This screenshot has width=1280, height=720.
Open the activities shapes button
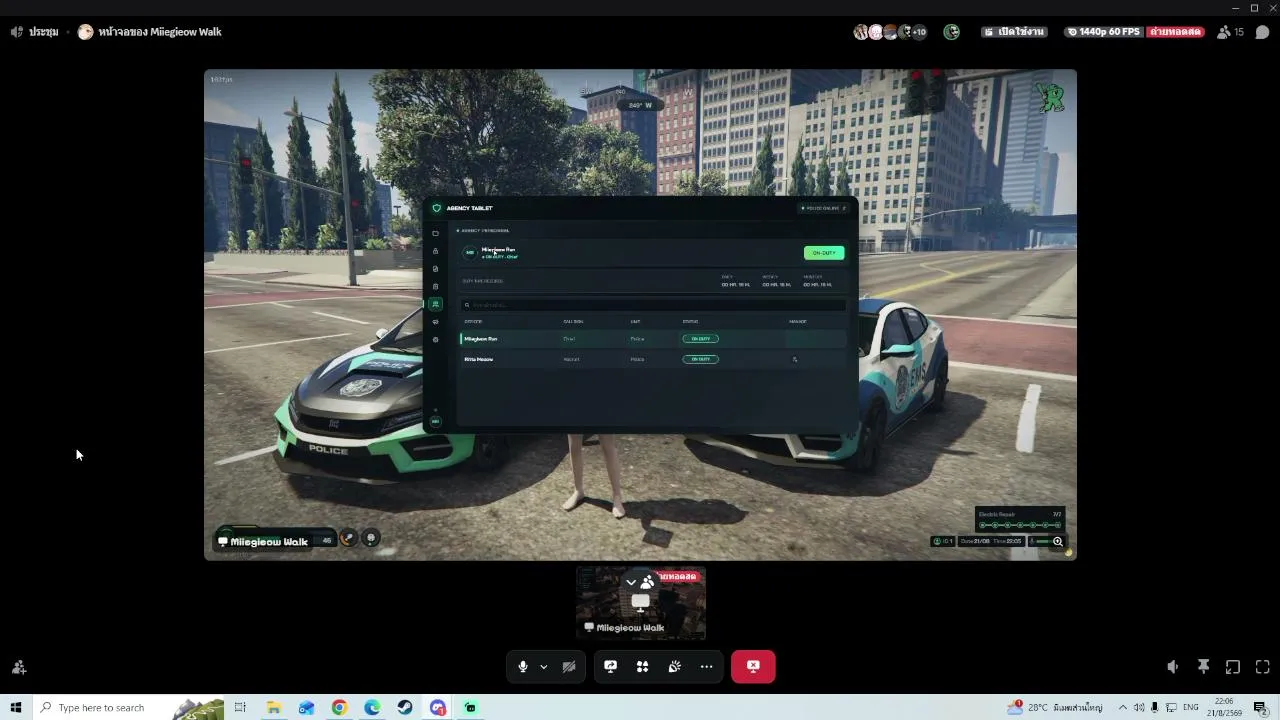pyautogui.click(x=642, y=667)
